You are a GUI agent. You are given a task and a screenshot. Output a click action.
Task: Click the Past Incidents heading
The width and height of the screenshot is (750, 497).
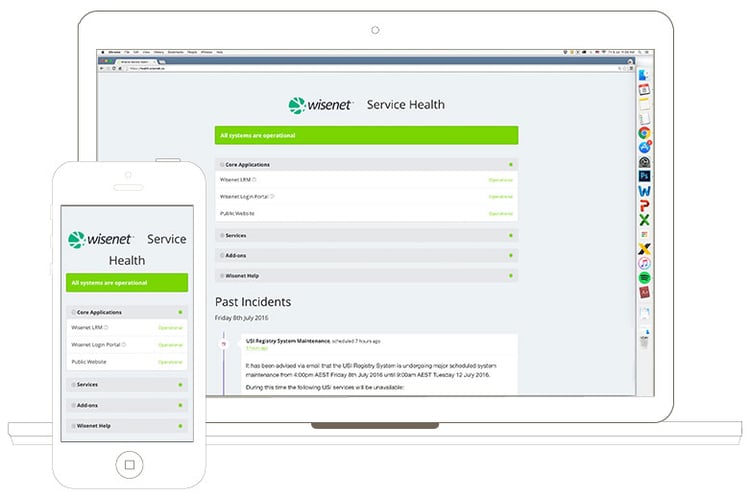click(x=253, y=302)
